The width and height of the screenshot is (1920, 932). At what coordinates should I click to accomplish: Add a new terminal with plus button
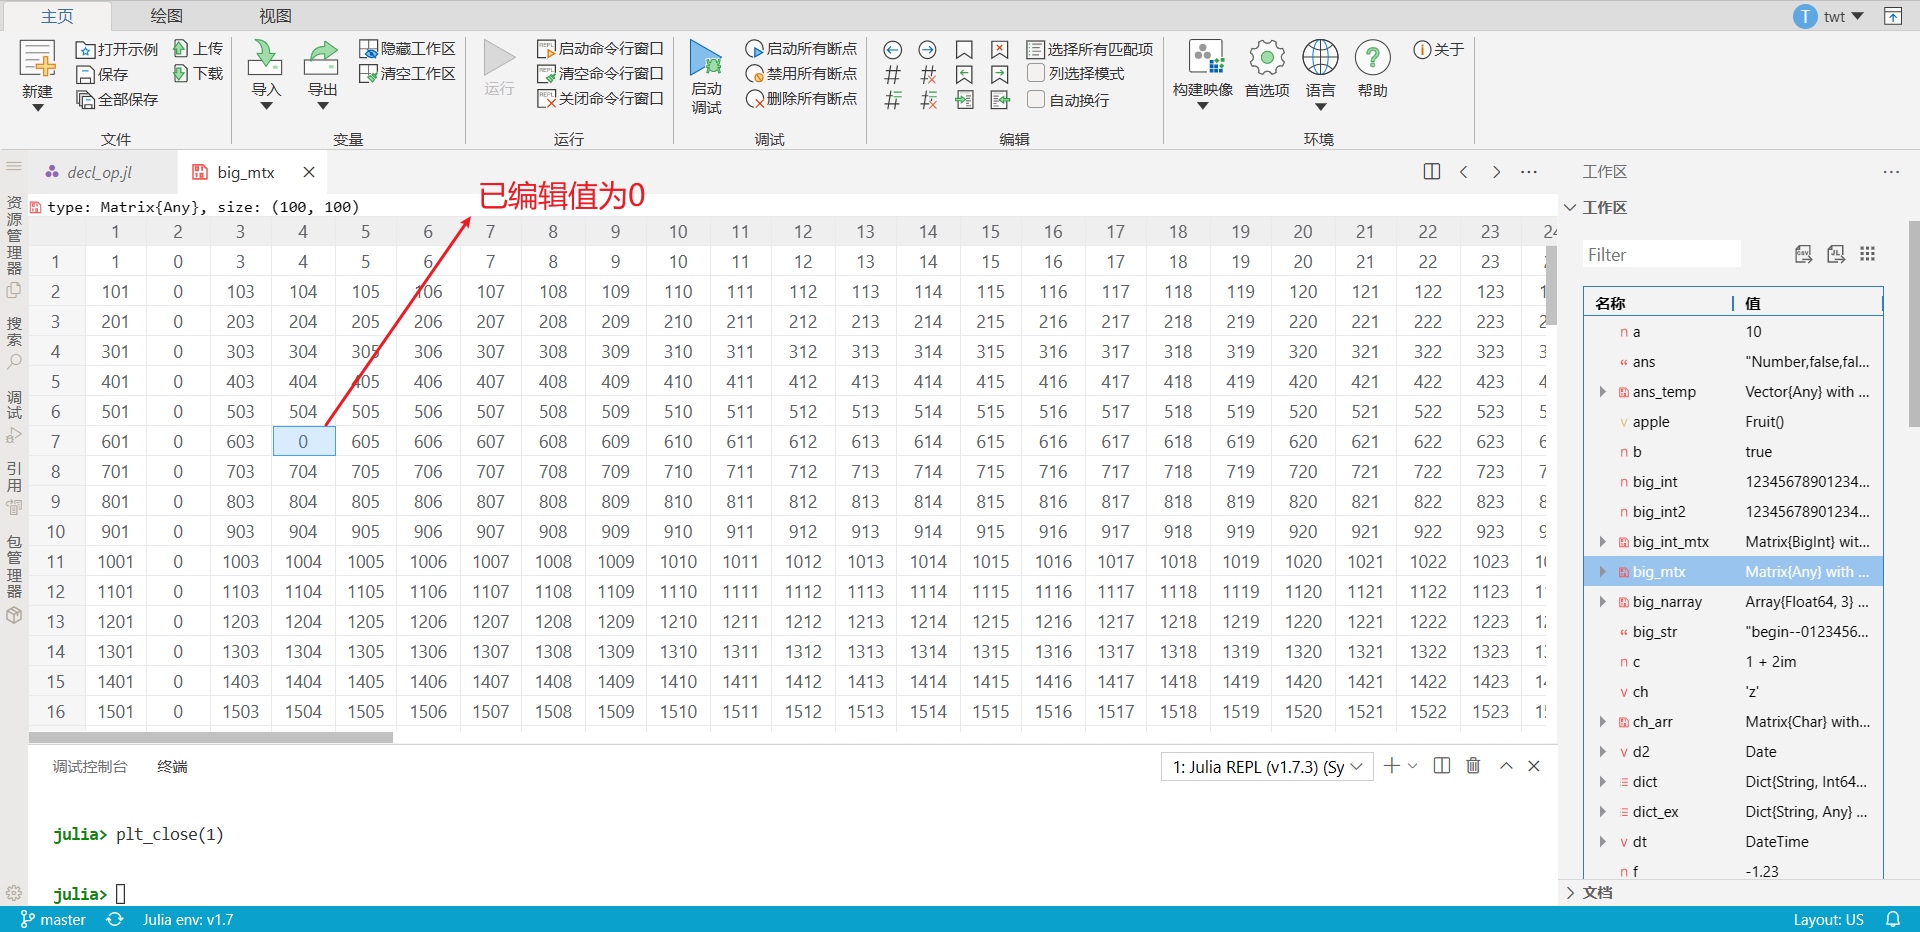[x=1391, y=766]
